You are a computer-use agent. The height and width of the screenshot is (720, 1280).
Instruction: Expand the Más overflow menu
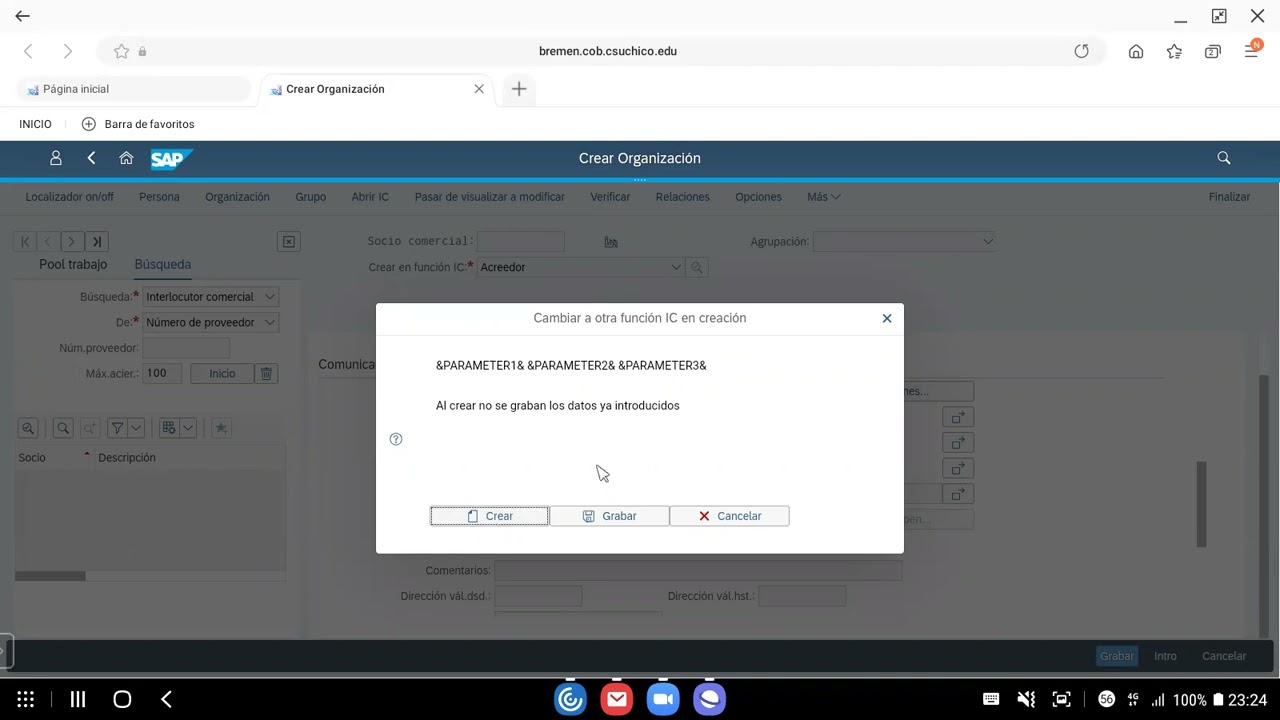click(823, 197)
